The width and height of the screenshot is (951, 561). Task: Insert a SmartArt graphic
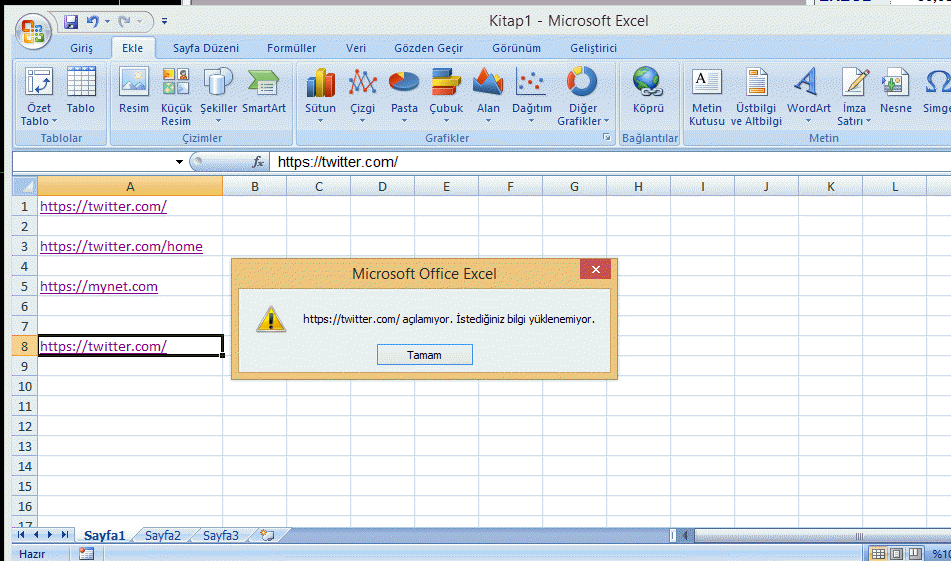tap(264, 91)
